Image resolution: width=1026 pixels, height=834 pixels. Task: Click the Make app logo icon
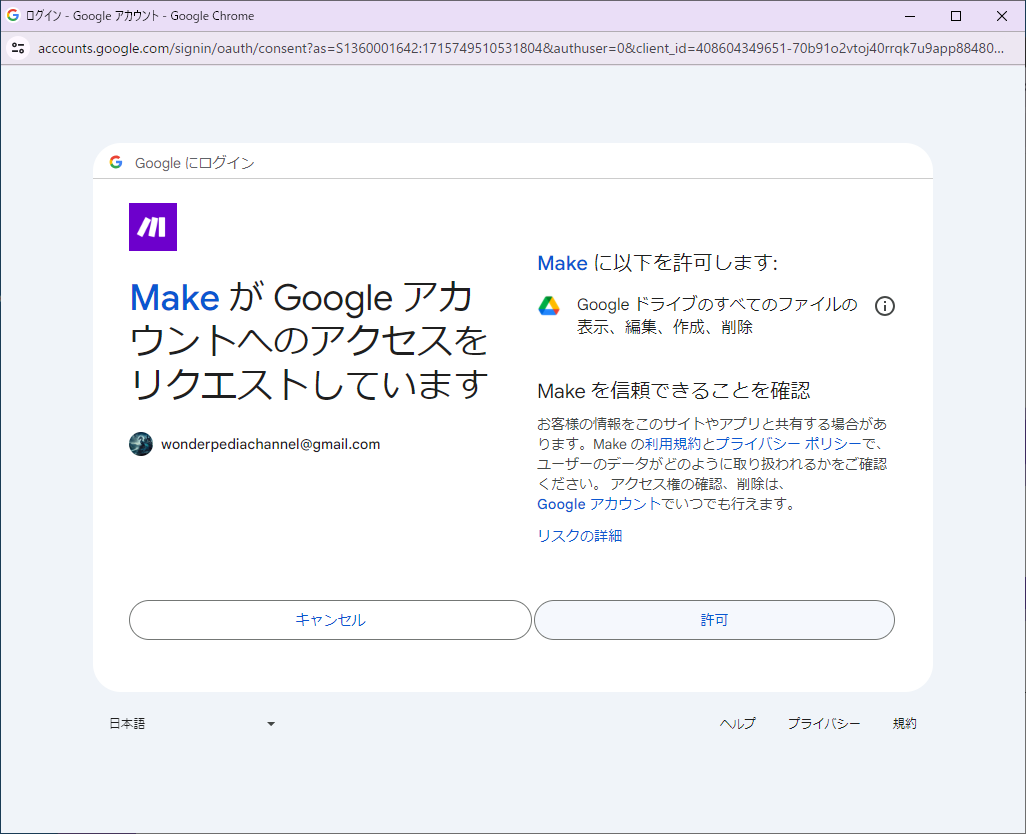coord(152,227)
